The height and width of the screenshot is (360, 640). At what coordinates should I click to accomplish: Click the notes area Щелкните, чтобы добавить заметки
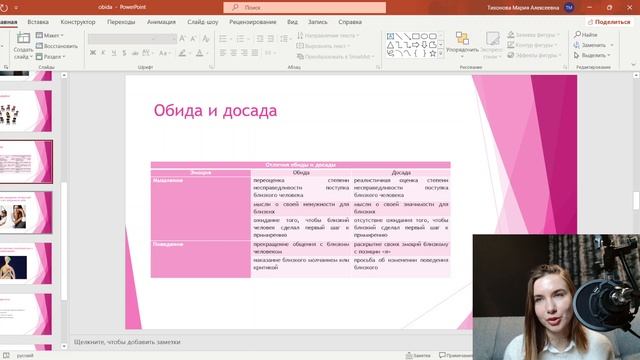[x=127, y=342]
